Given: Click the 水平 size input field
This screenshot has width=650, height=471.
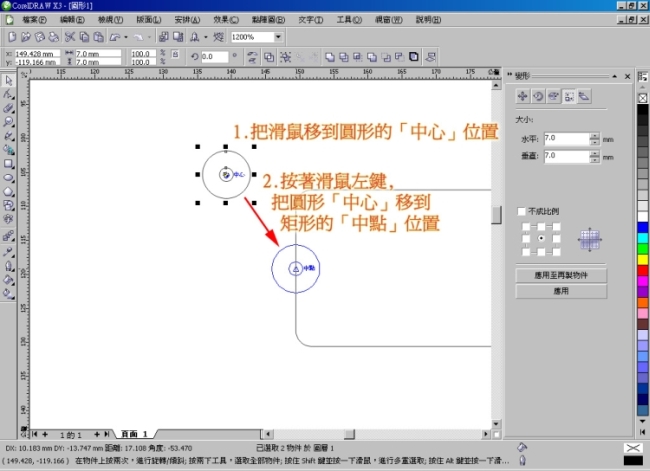Looking at the screenshot, I should [x=566, y=138].
